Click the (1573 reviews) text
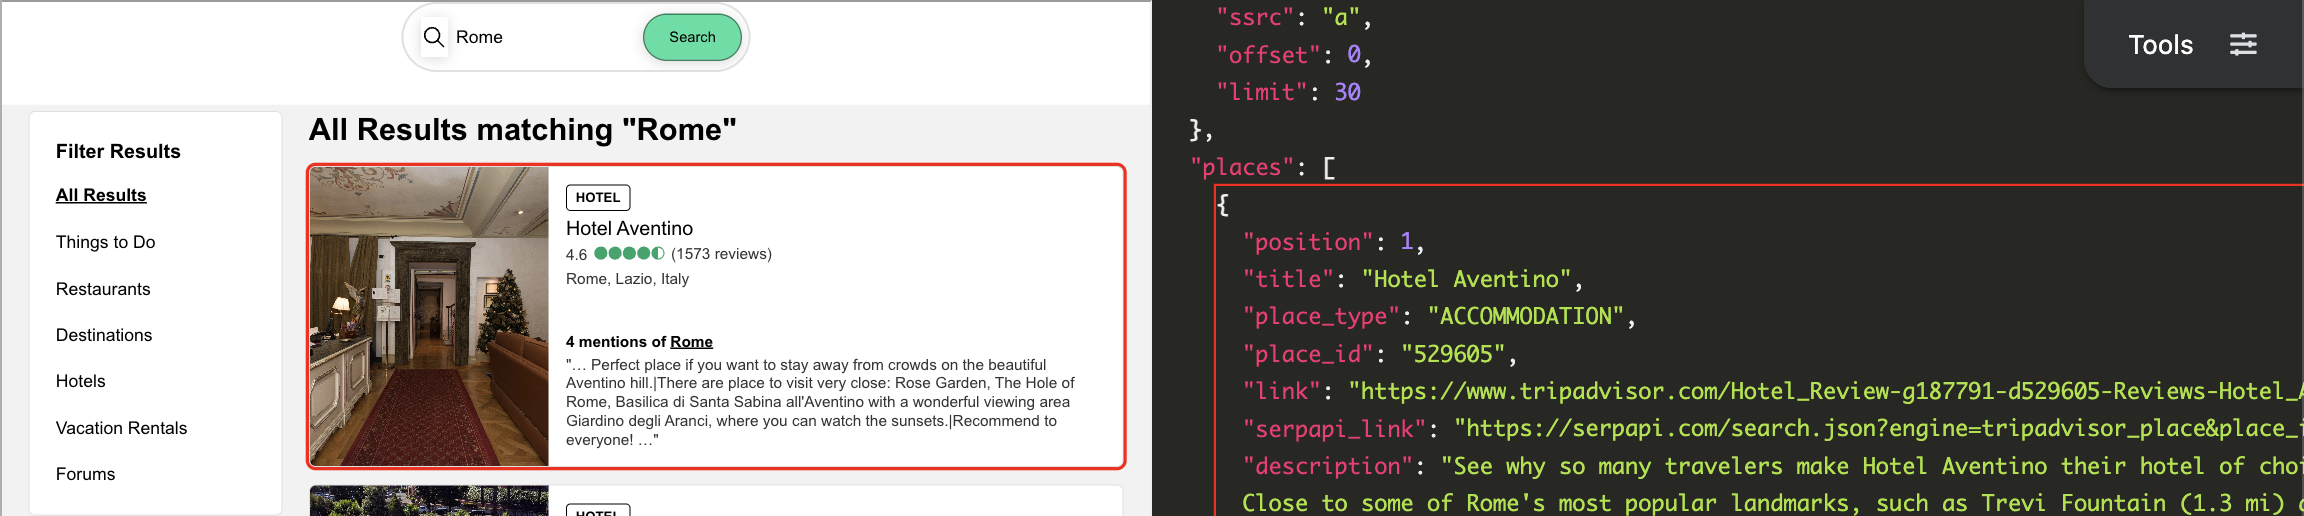The height and width of the screenshot is (516, 2304). click(x=721, y=254)
